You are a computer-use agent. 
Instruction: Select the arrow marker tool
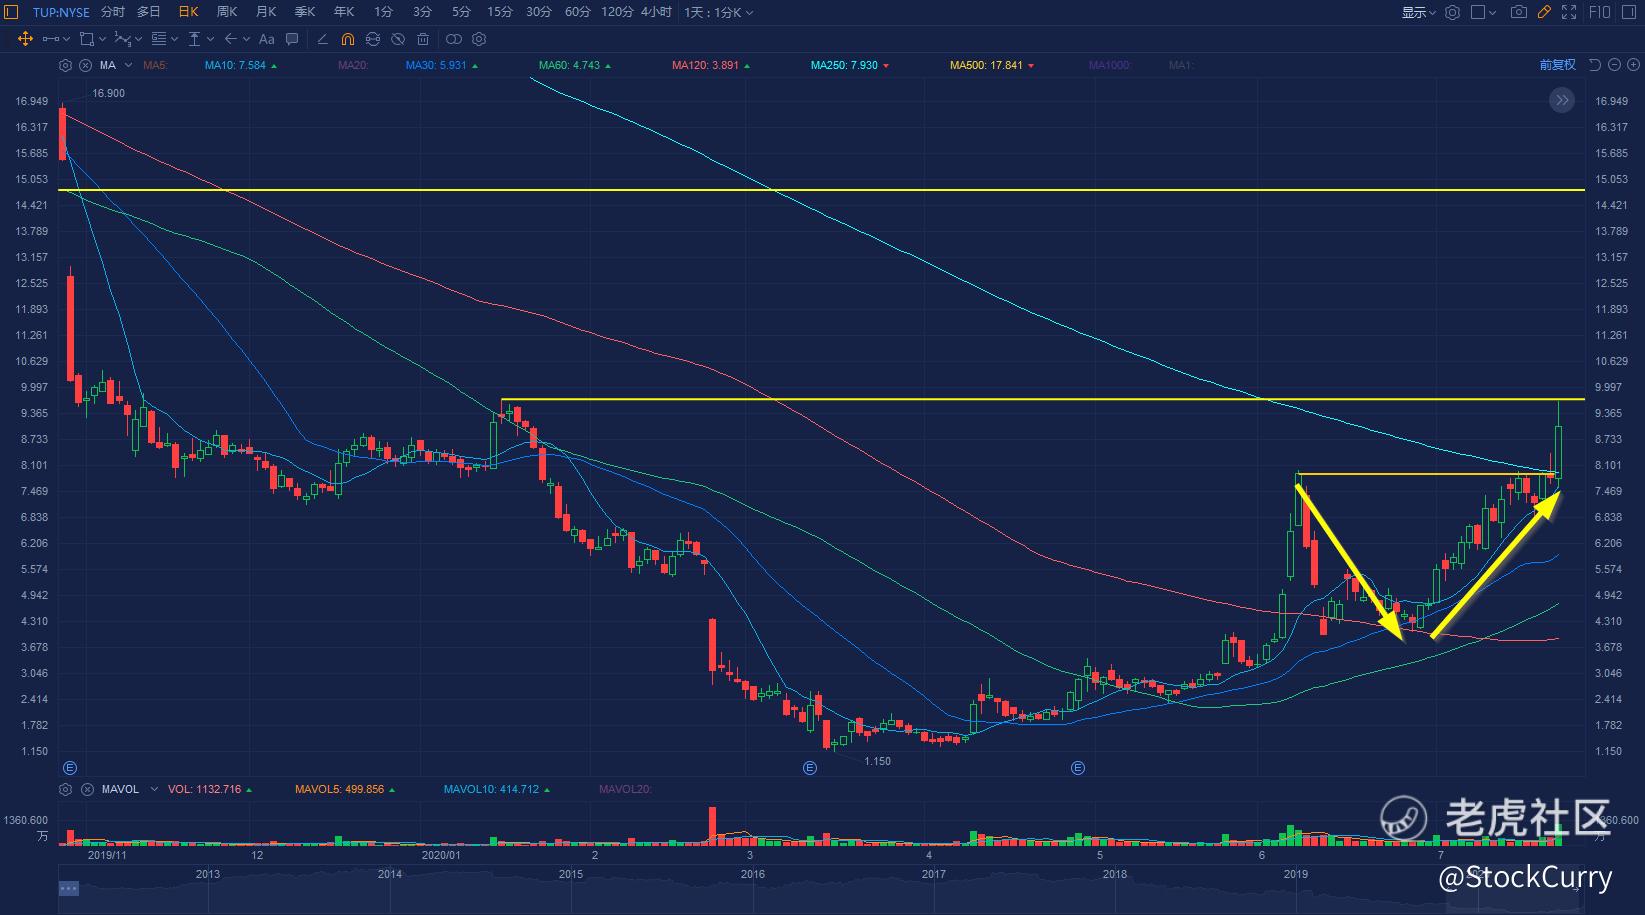pos(231,39)
